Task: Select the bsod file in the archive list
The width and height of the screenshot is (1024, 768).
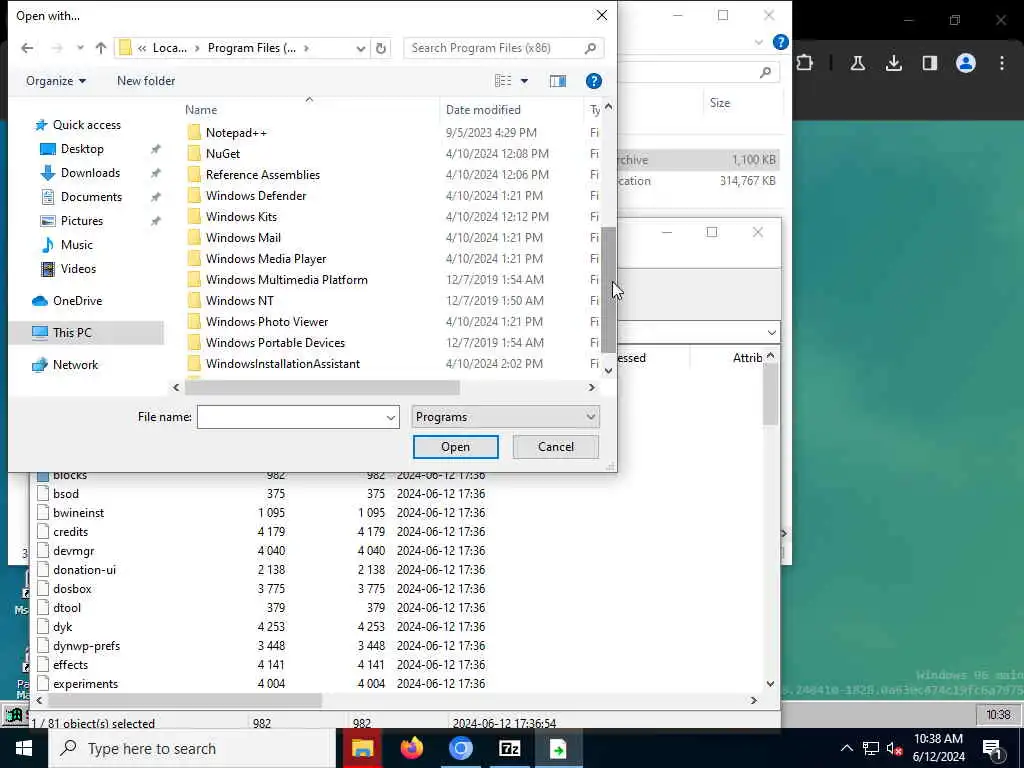Action: [x=65, y=494]
